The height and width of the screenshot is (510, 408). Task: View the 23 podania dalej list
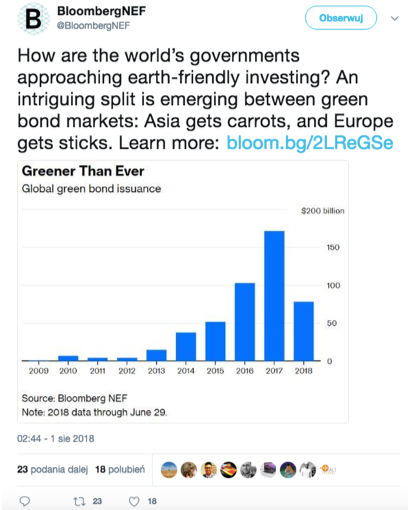pyautogui.click(x=53, y=469)
